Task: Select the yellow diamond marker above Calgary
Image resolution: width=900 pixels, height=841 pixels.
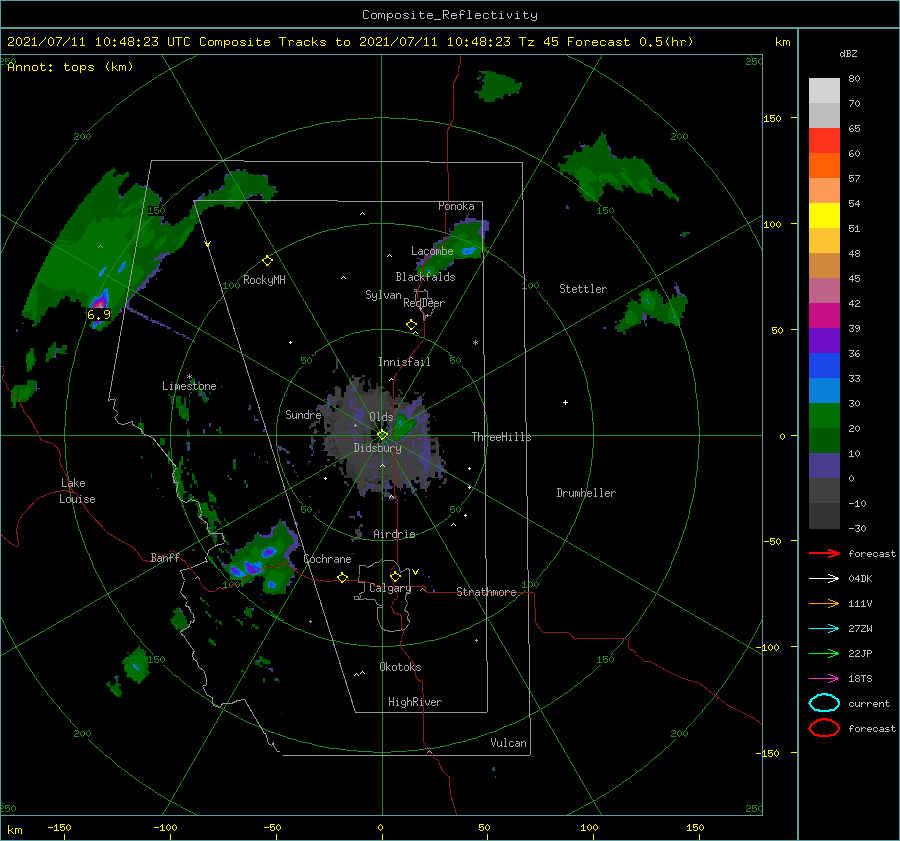Action: click(395, 576)
